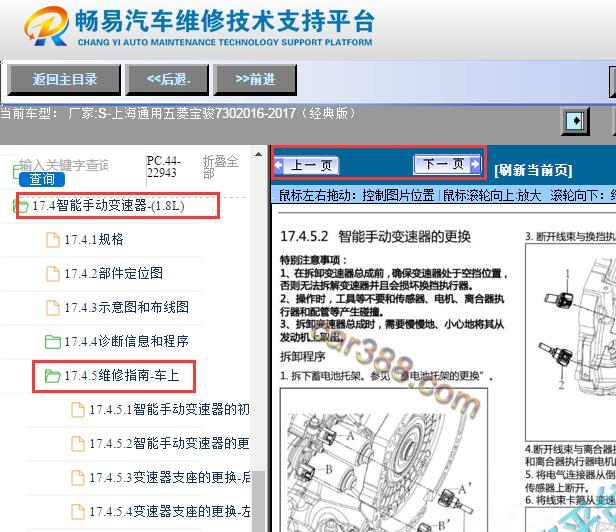Image resolution: width=616 pixels, height=532 pixels.
Task: Open 17.4.5.1智能手动变速器的初 entry
Action: point(169,409)
